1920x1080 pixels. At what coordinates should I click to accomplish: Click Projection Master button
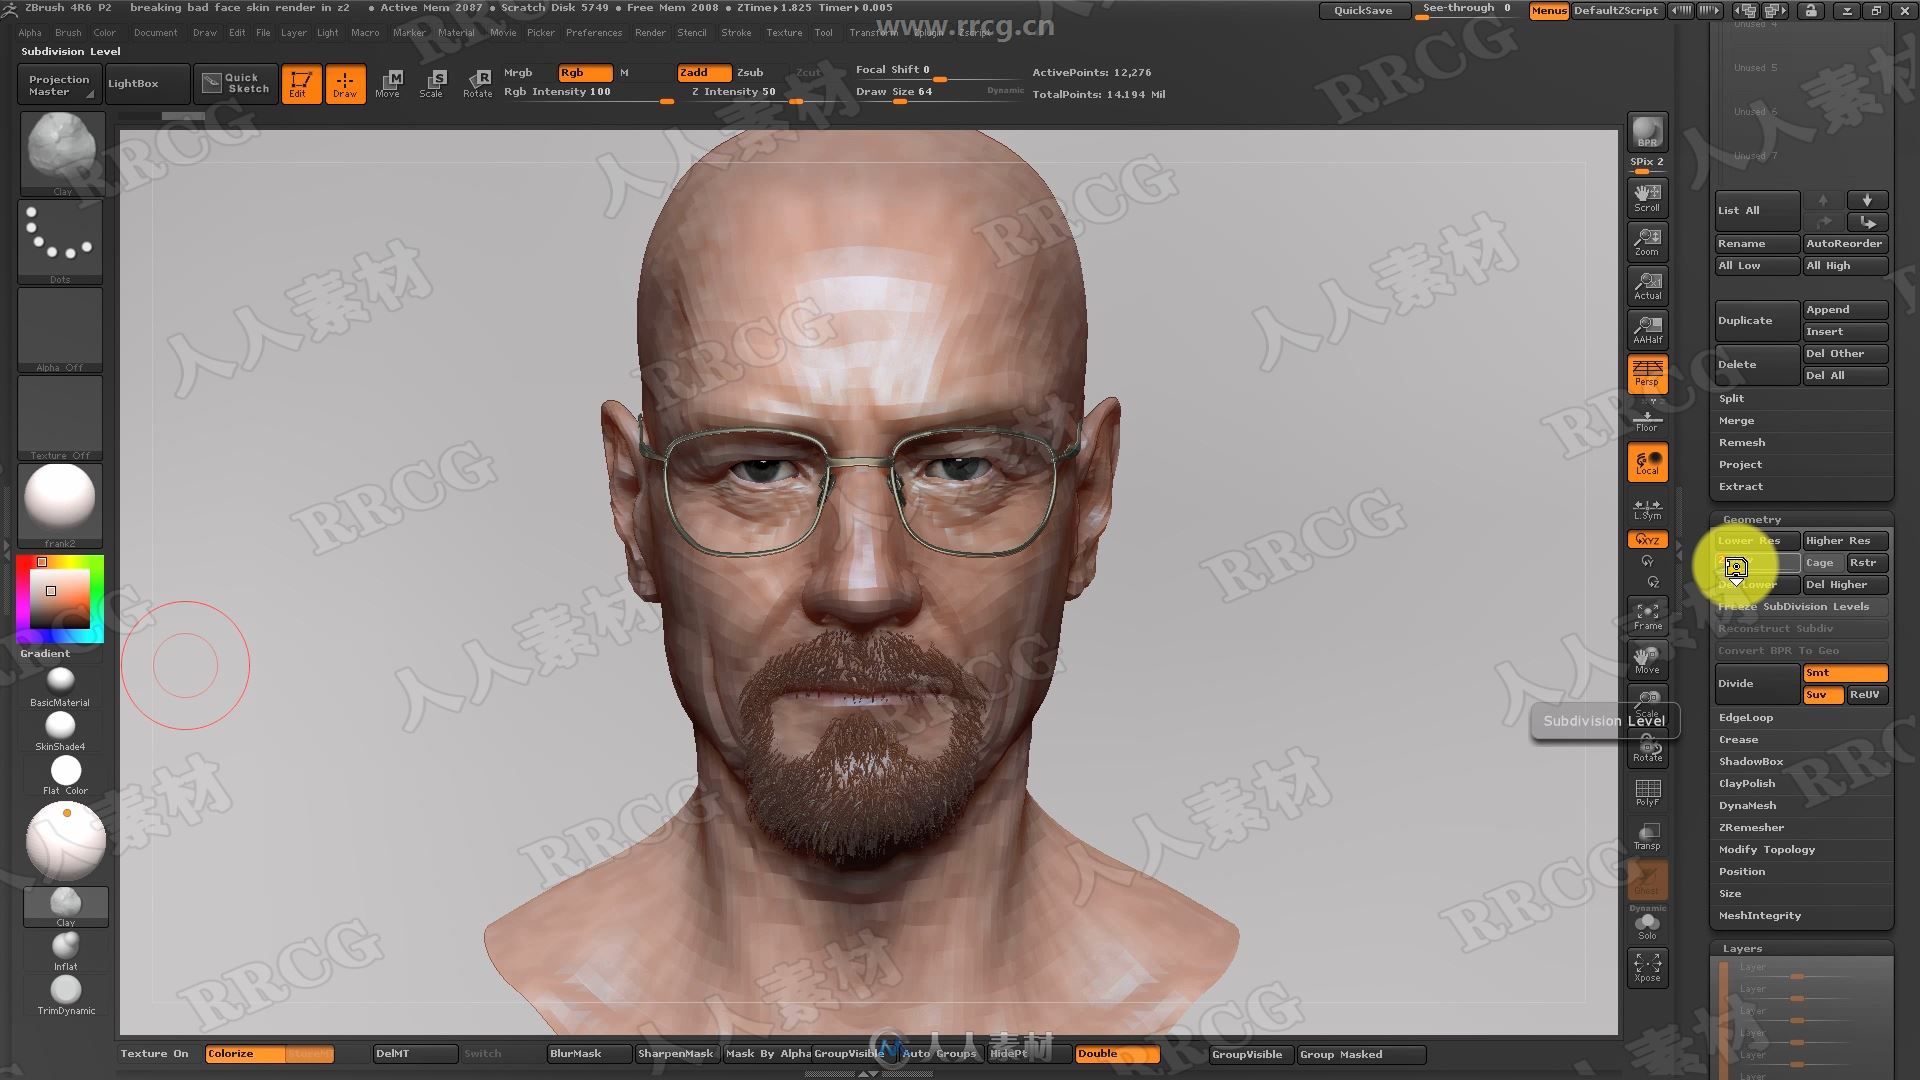point(58,84)
